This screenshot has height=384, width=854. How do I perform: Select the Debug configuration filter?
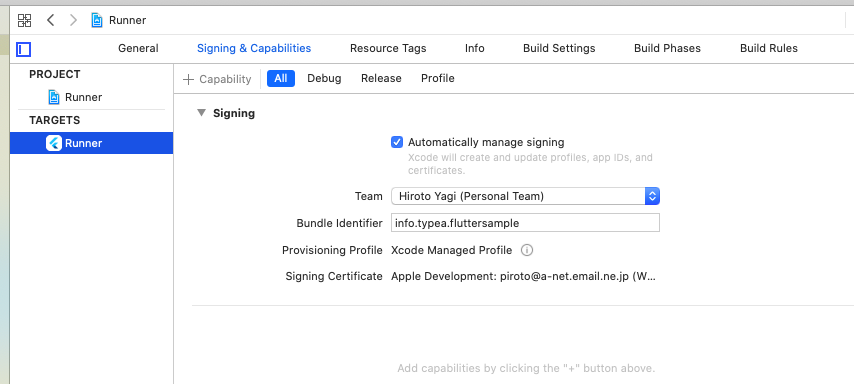tap(324, 78)
